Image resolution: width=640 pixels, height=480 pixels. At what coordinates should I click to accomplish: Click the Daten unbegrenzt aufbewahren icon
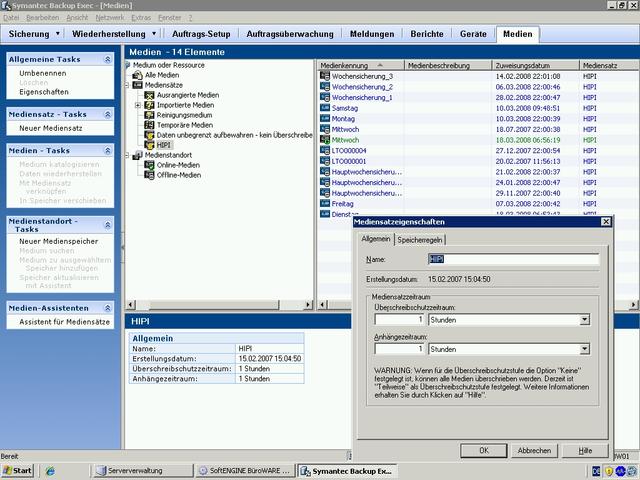point(149,135)
